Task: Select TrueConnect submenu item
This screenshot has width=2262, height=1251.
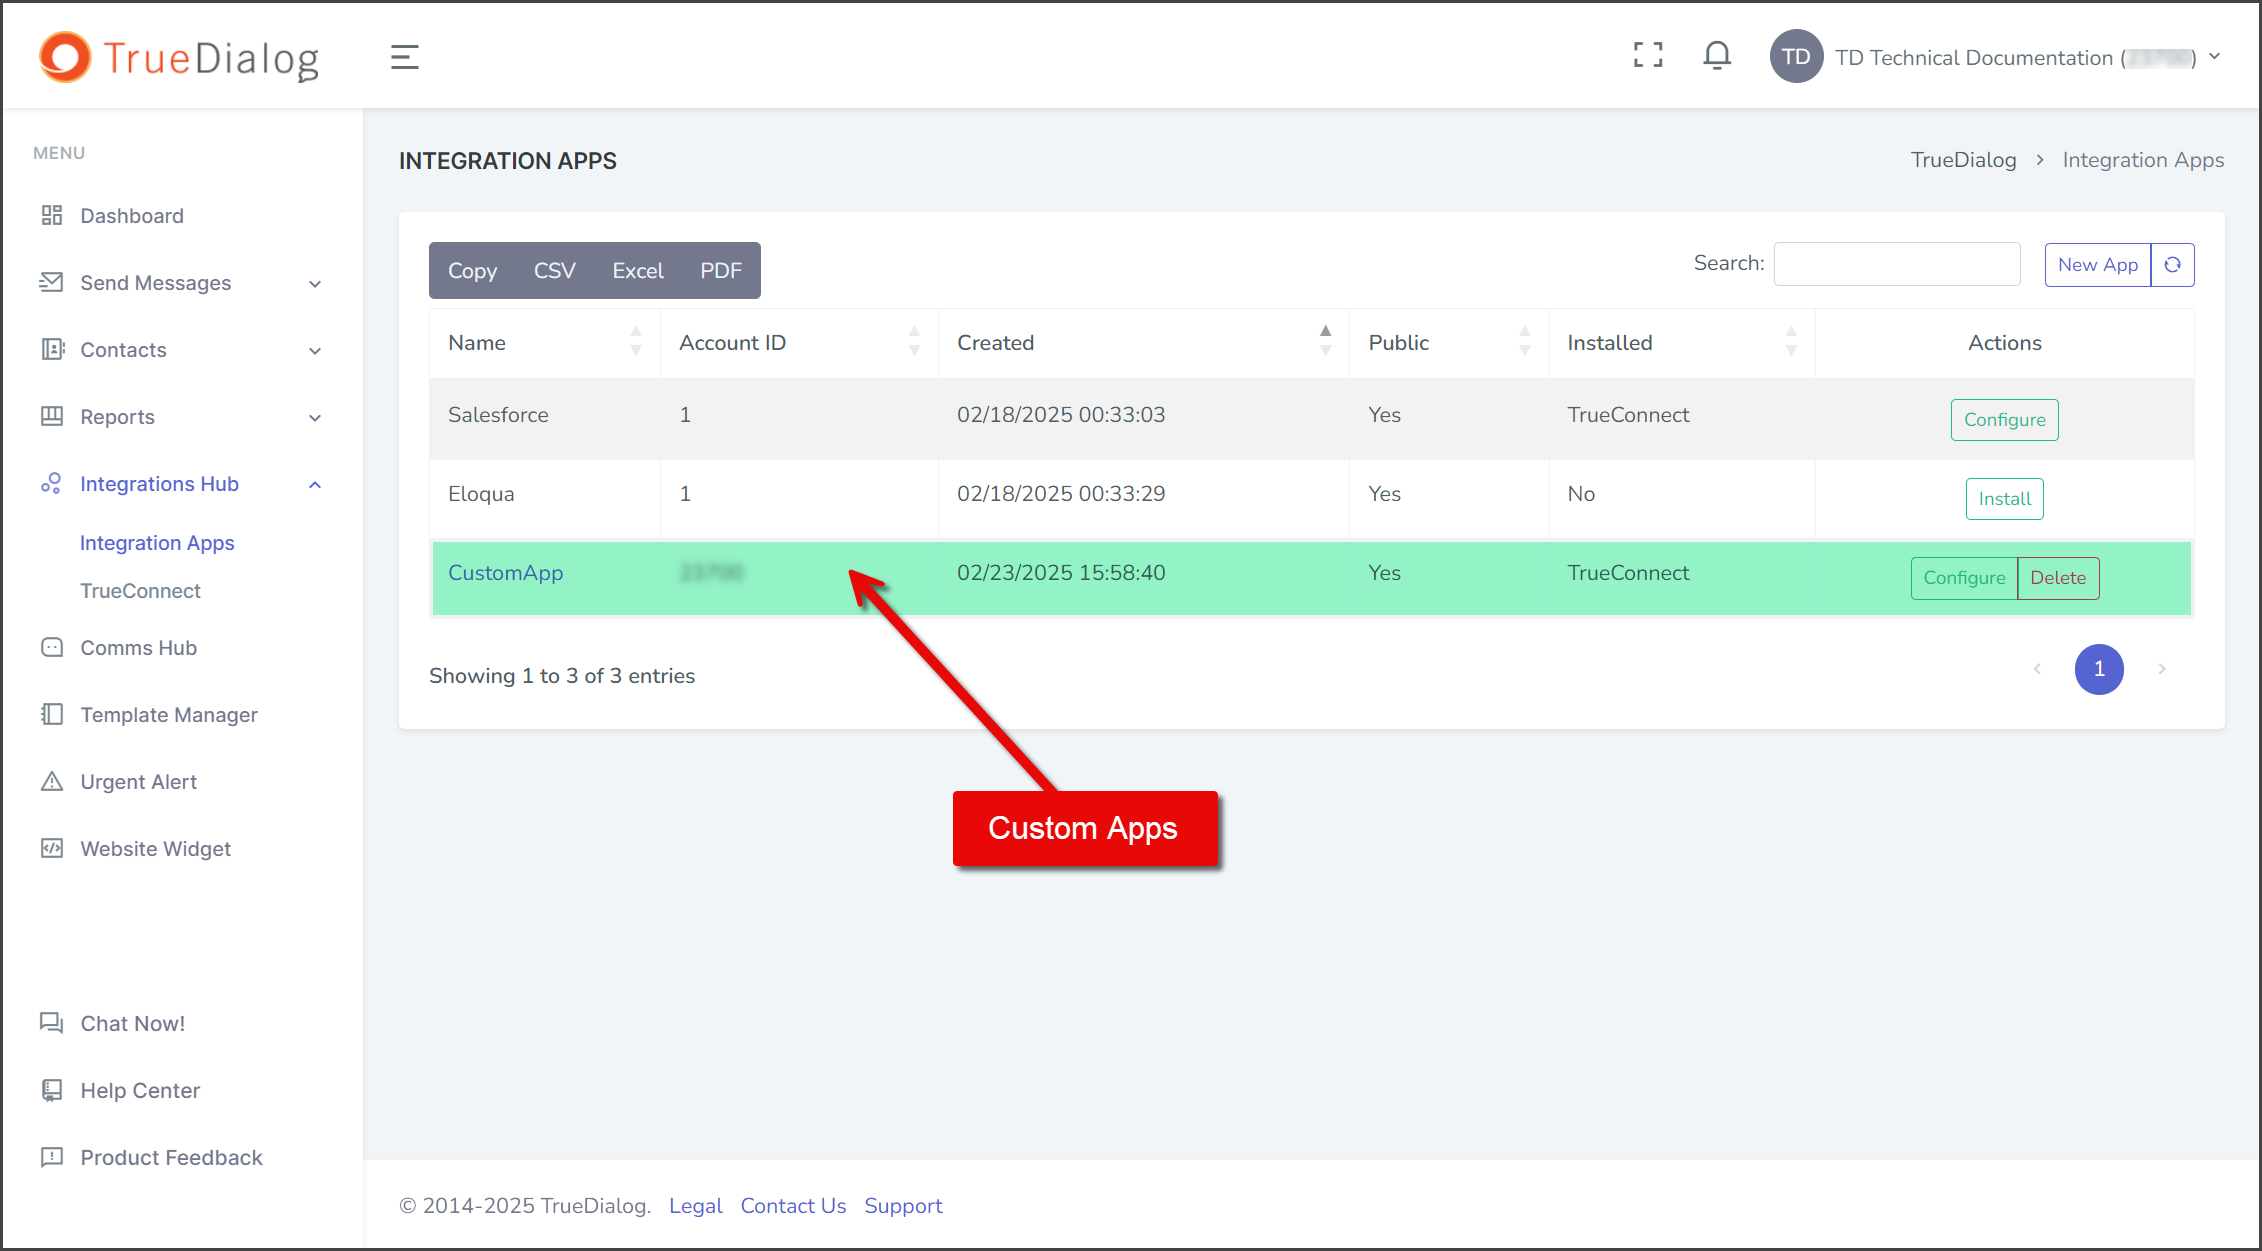Action: [x=140, y=591]
